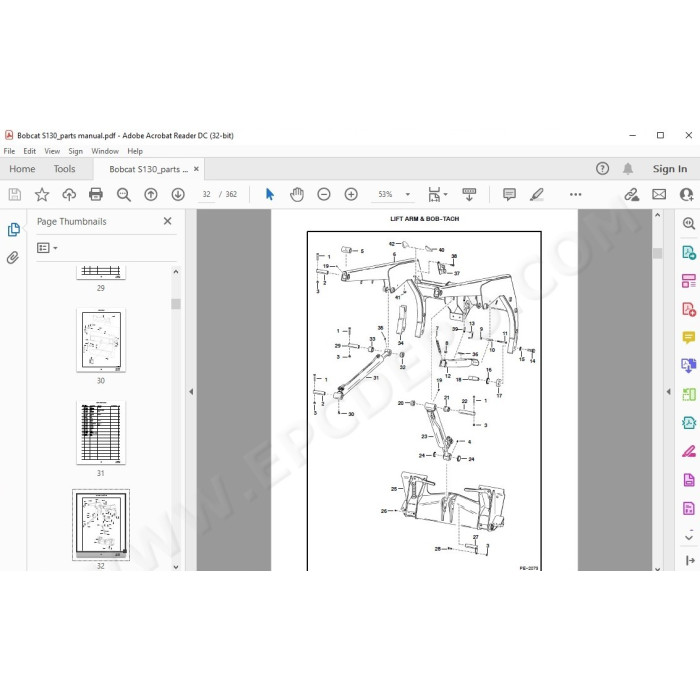Open Comment tool in right pane
This screenshot has width=700, height=700.
pyautogui.click(x=689, y=338)
